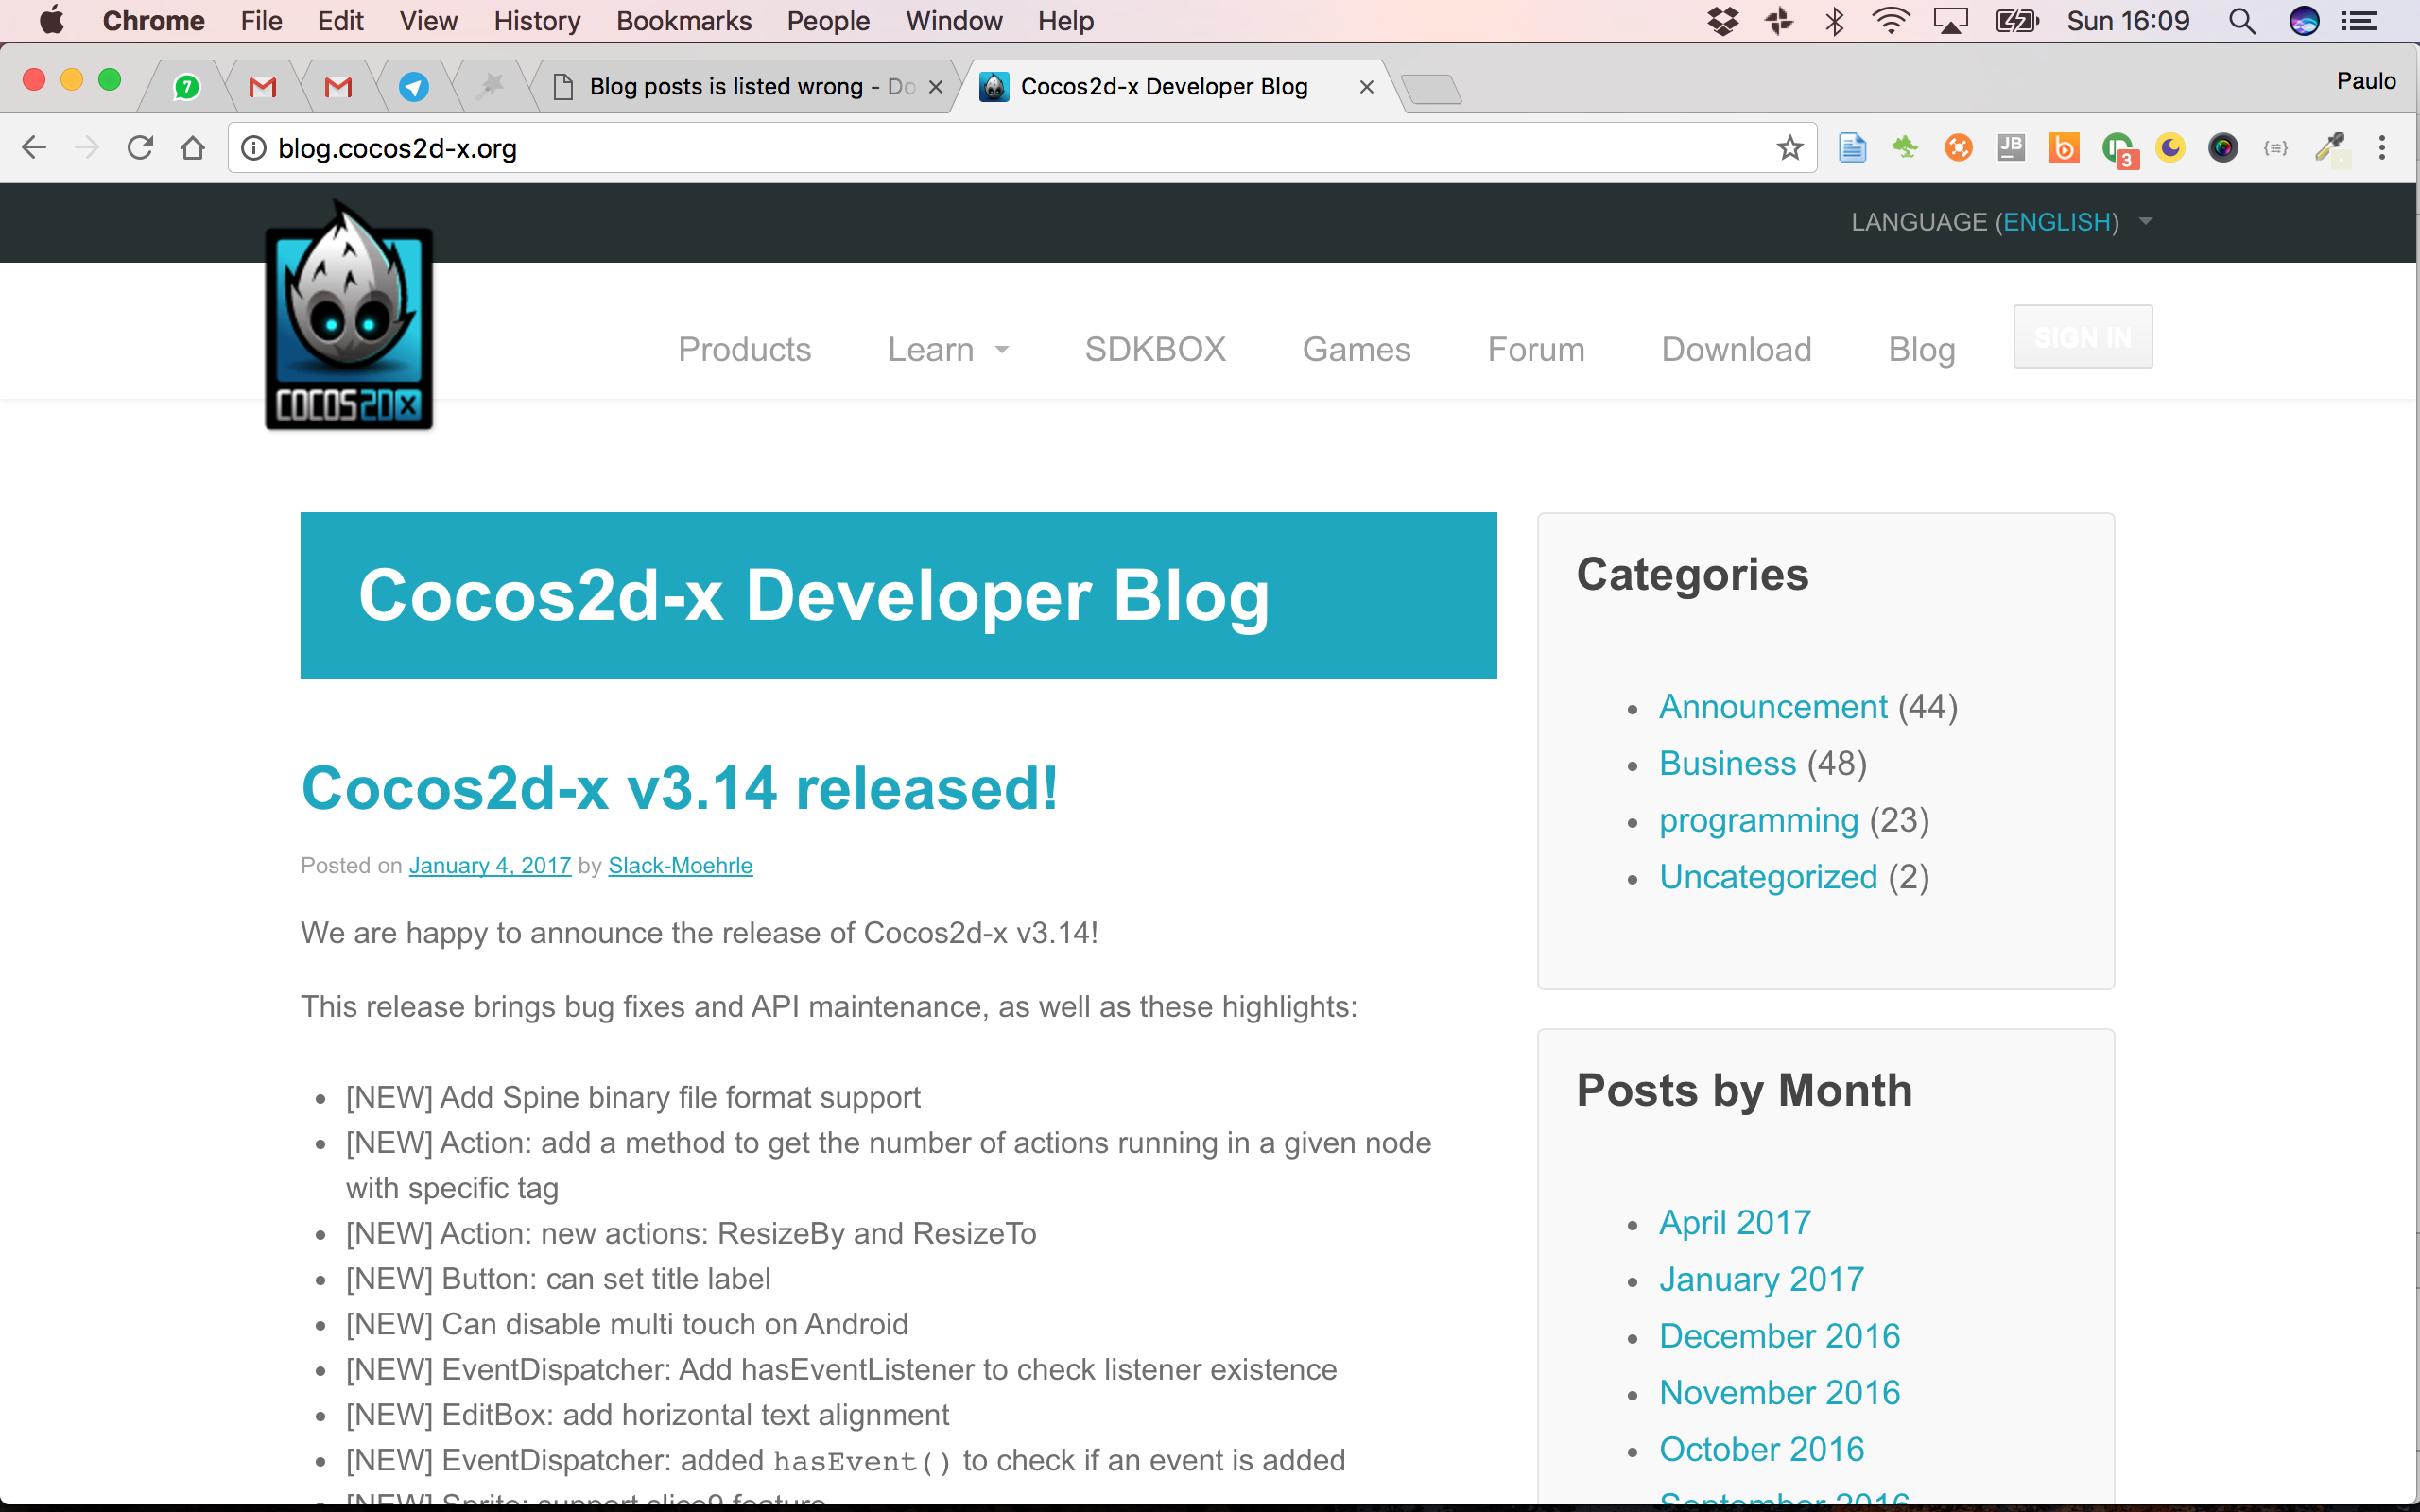Open the Games navigation link
Viewport: 2420px width, 1512px height.
1356,349
